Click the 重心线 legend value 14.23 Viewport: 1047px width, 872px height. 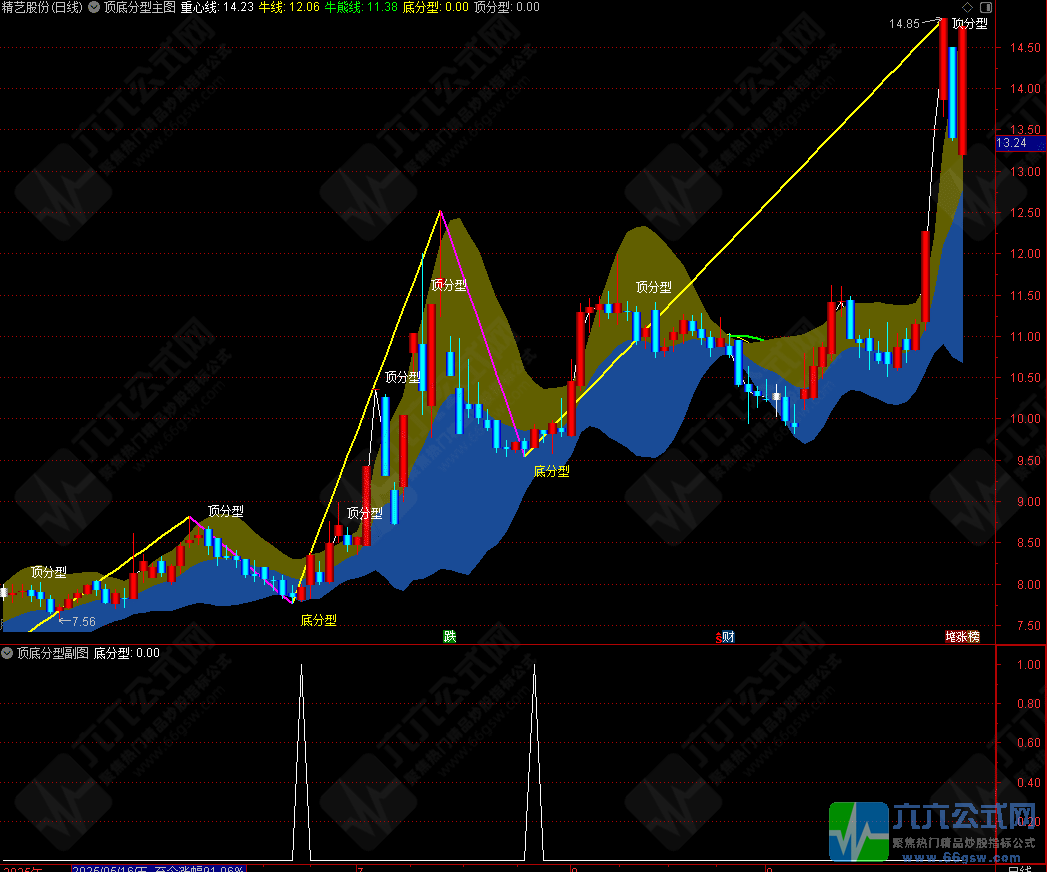coord(237,7)
